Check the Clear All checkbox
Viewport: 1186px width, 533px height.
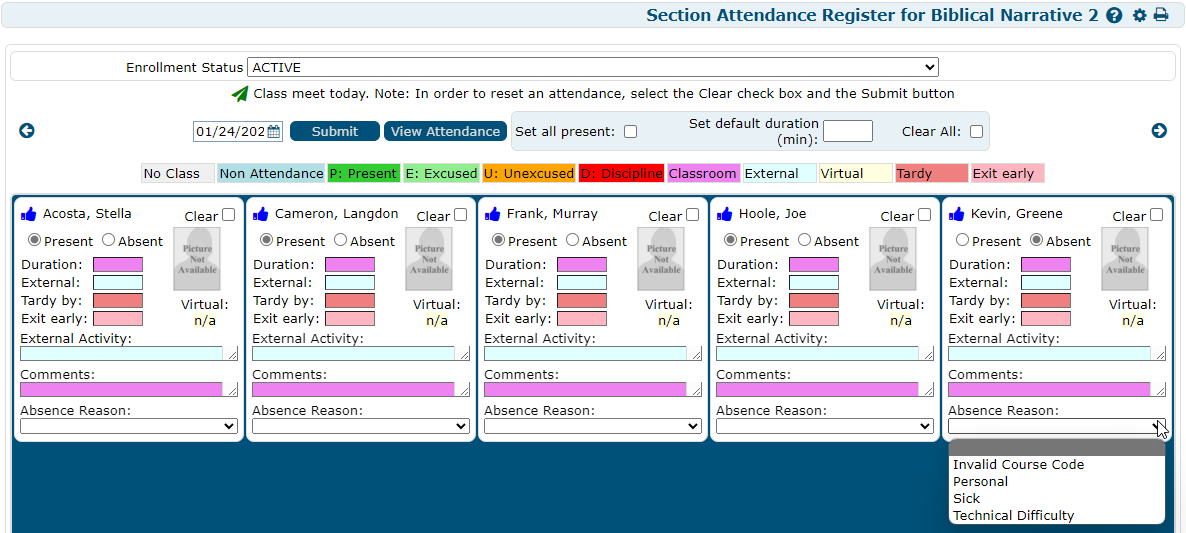[x=976, y=132]
